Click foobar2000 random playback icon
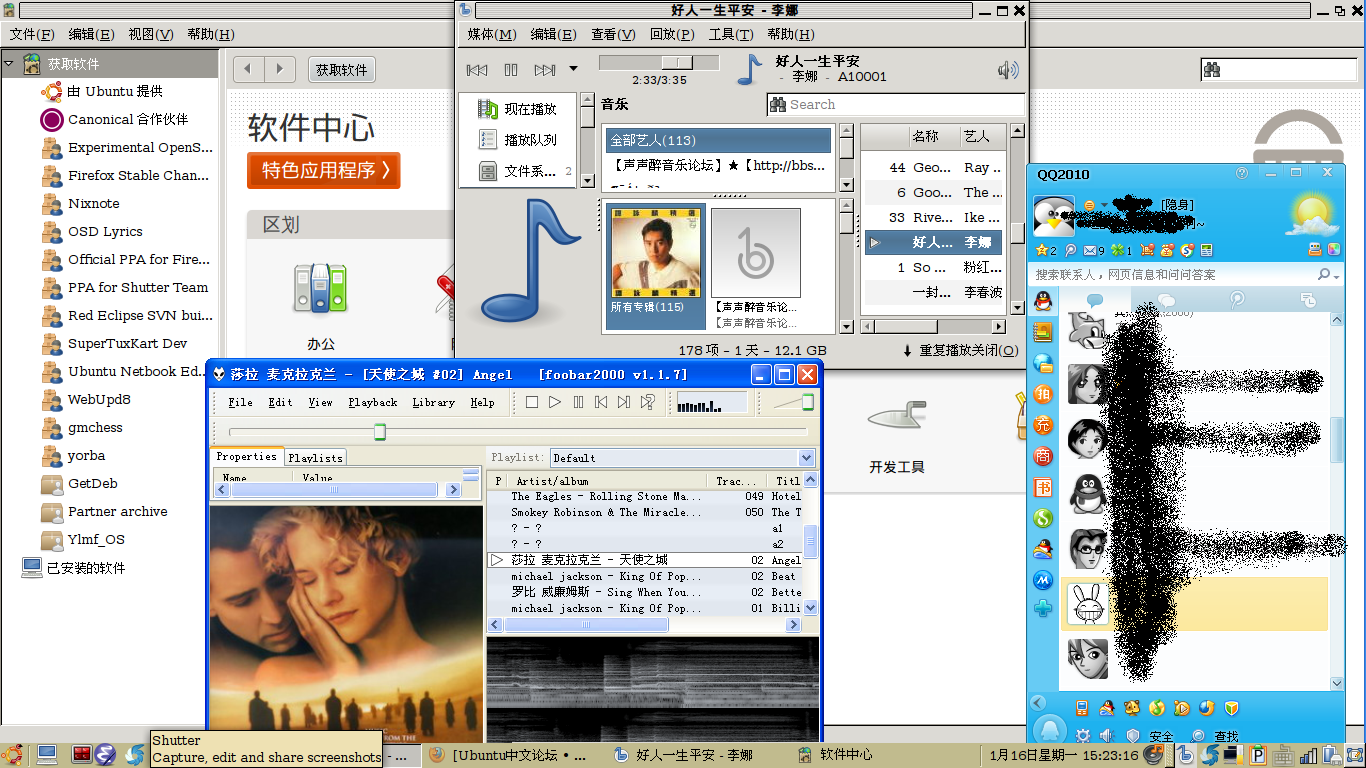Image resolution: width=1366 pixels, height=768 pixels. [x=648, y=402]
